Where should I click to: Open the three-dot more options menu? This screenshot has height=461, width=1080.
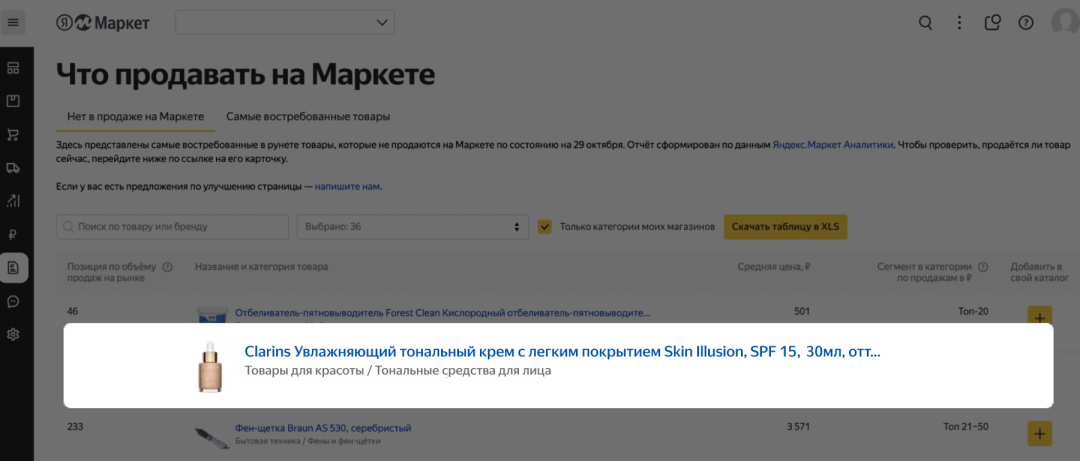click(959, 23)
